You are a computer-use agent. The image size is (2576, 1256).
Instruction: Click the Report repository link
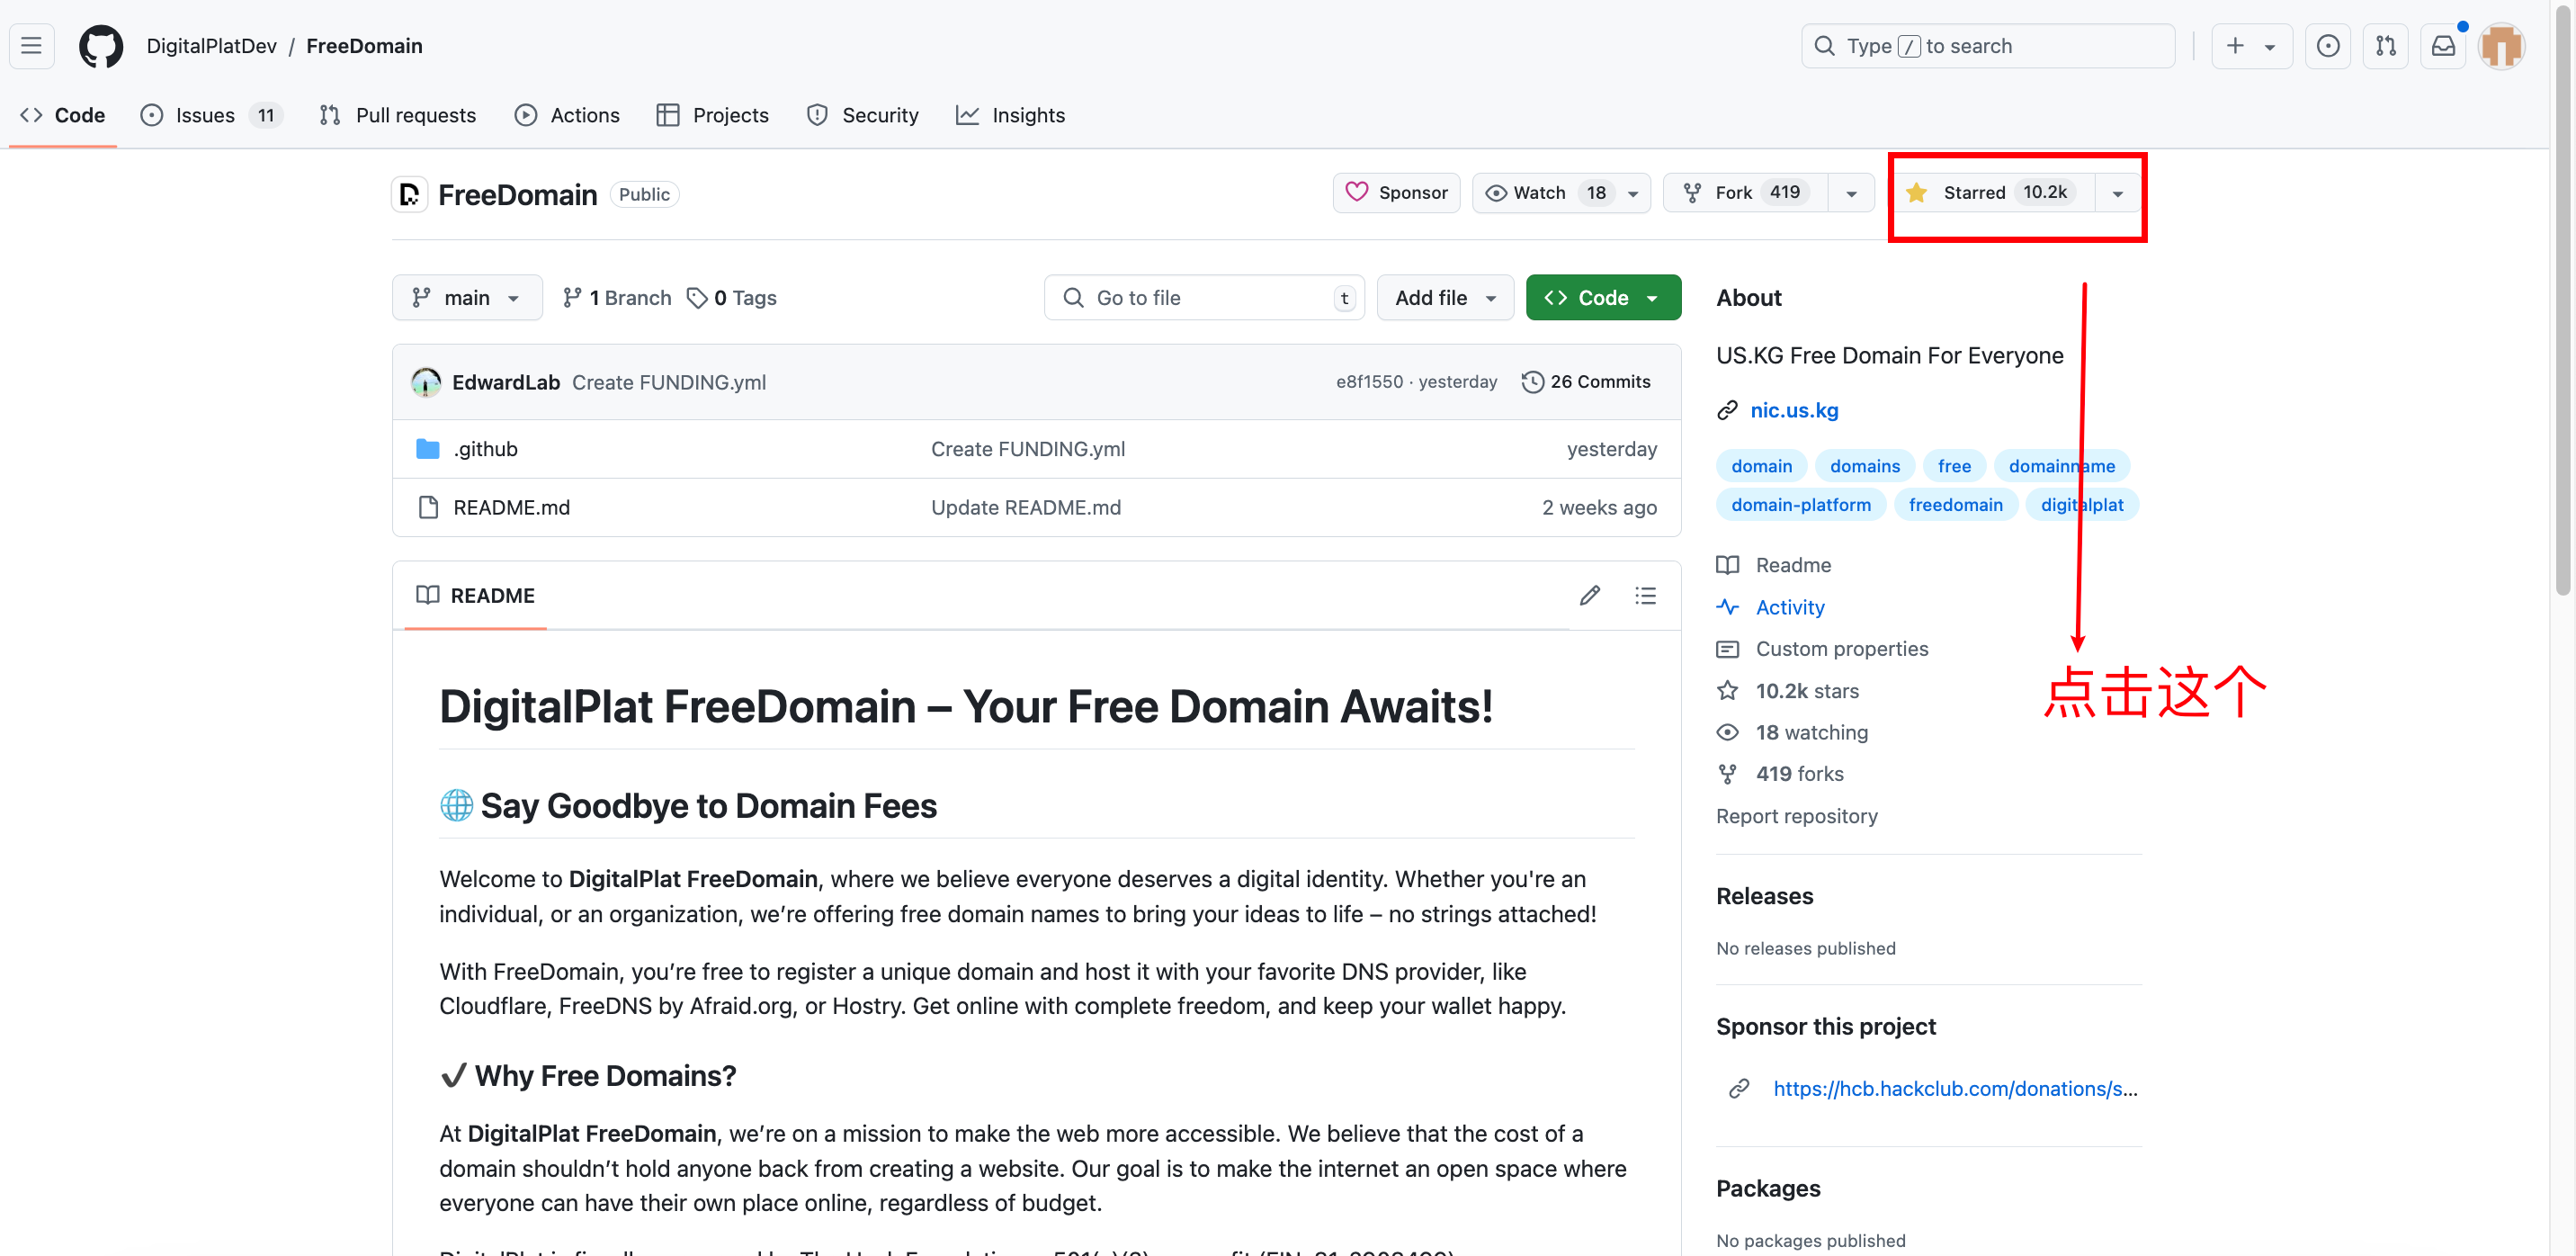[x=1796, y=816]
